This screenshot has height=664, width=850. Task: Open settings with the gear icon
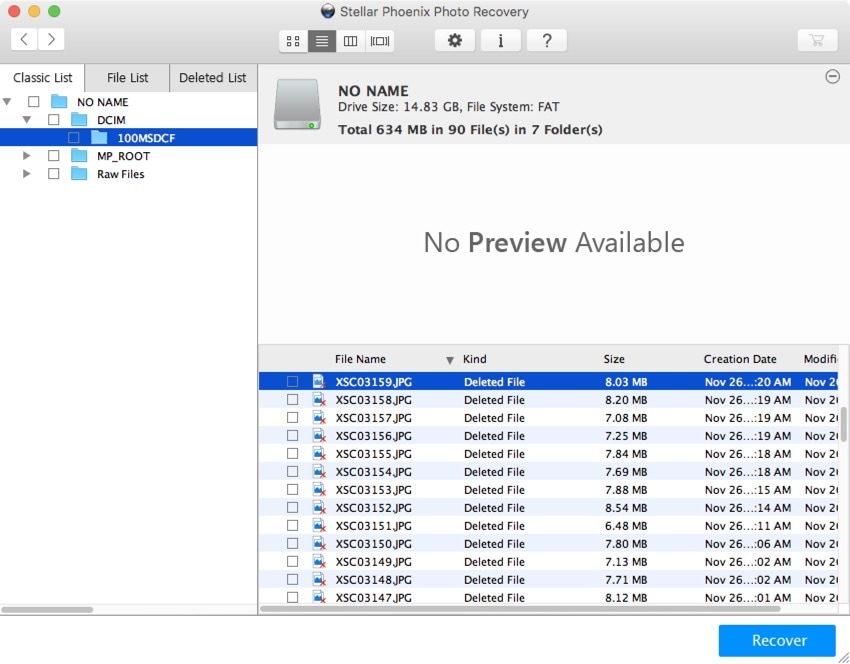(x=455, y=41)
